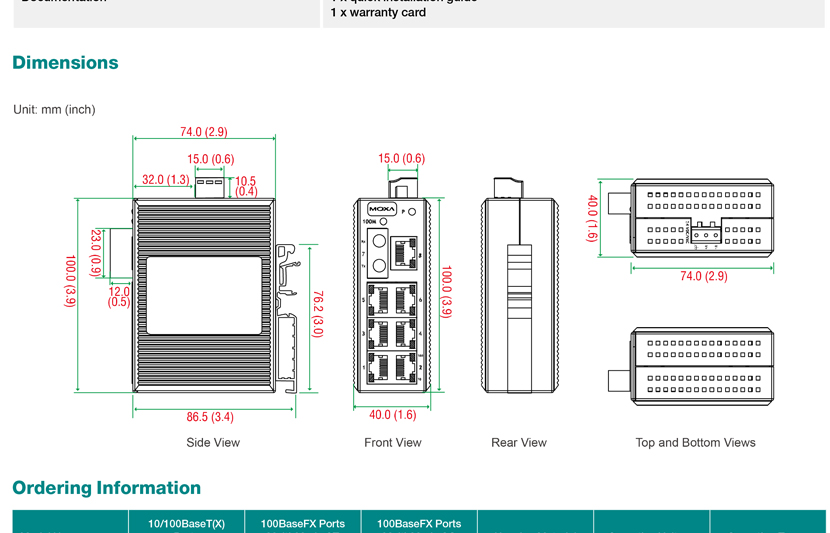Click the 10.5 (0.4) dimension label
Image resolution: width=830 pixels, height=533 pixels.
[246, 186]
